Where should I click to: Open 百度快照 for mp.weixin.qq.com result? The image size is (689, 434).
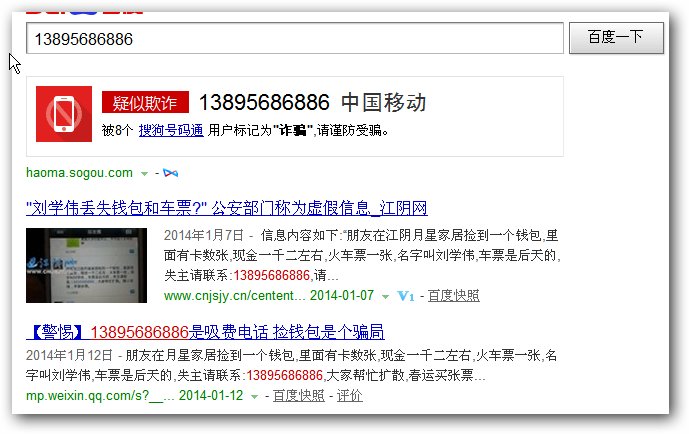point(299,396)
